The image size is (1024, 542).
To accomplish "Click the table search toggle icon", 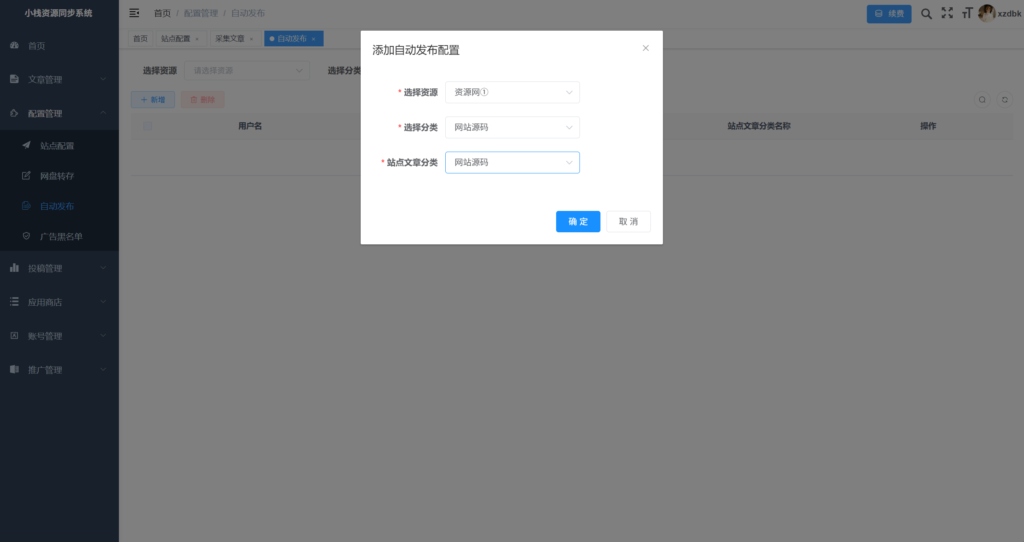I will 982,100.
